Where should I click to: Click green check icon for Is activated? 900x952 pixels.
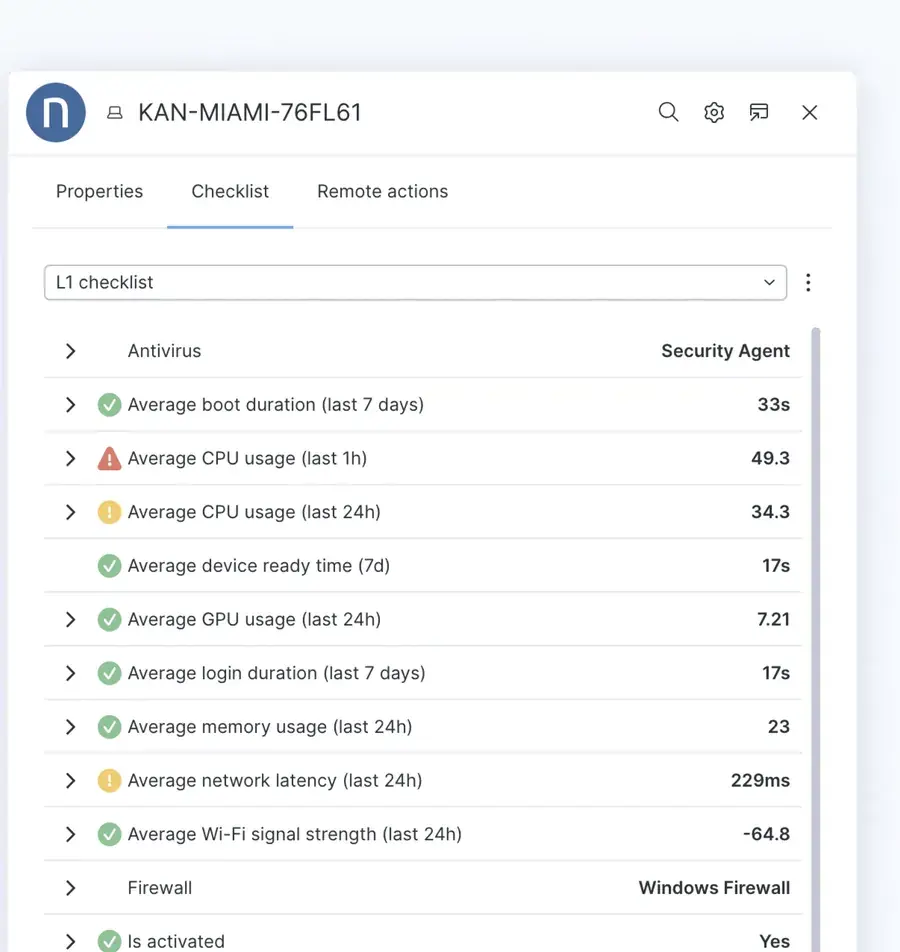pyautogui.click(x=109, y=941)
